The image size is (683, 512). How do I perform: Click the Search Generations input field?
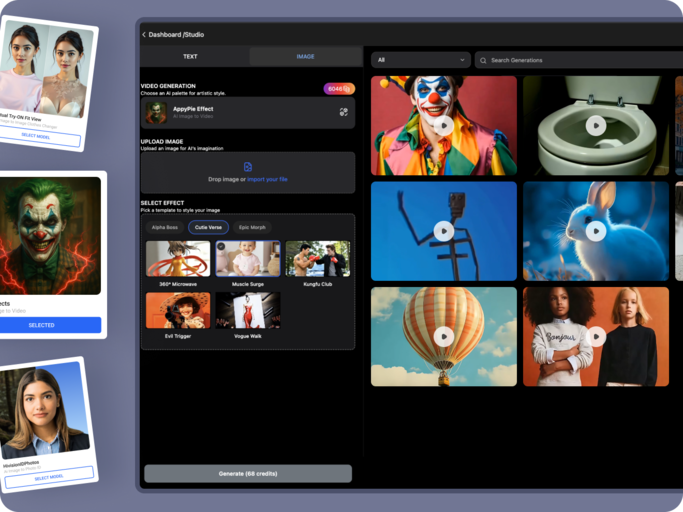click(x=580, y=60)
